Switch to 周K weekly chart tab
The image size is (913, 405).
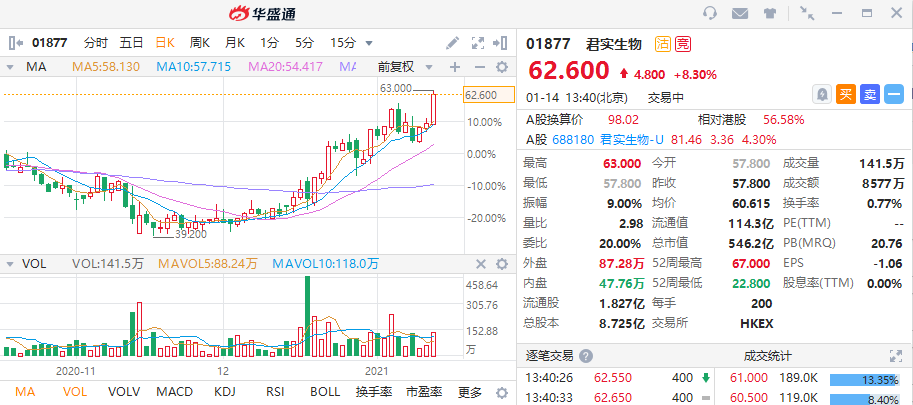(x=199, y=42)
